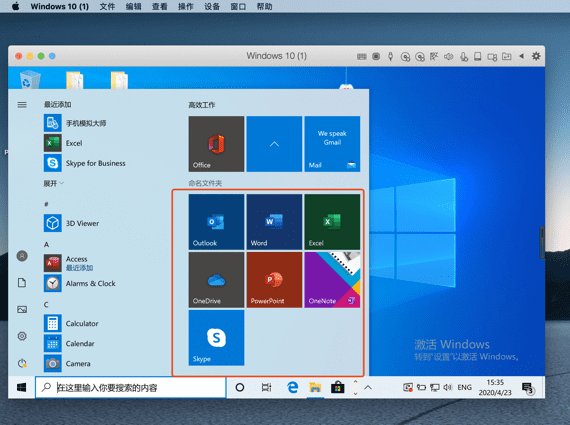Open the OneNote tile
Viewport: 570px width, 425px height.
click(332, 280)
